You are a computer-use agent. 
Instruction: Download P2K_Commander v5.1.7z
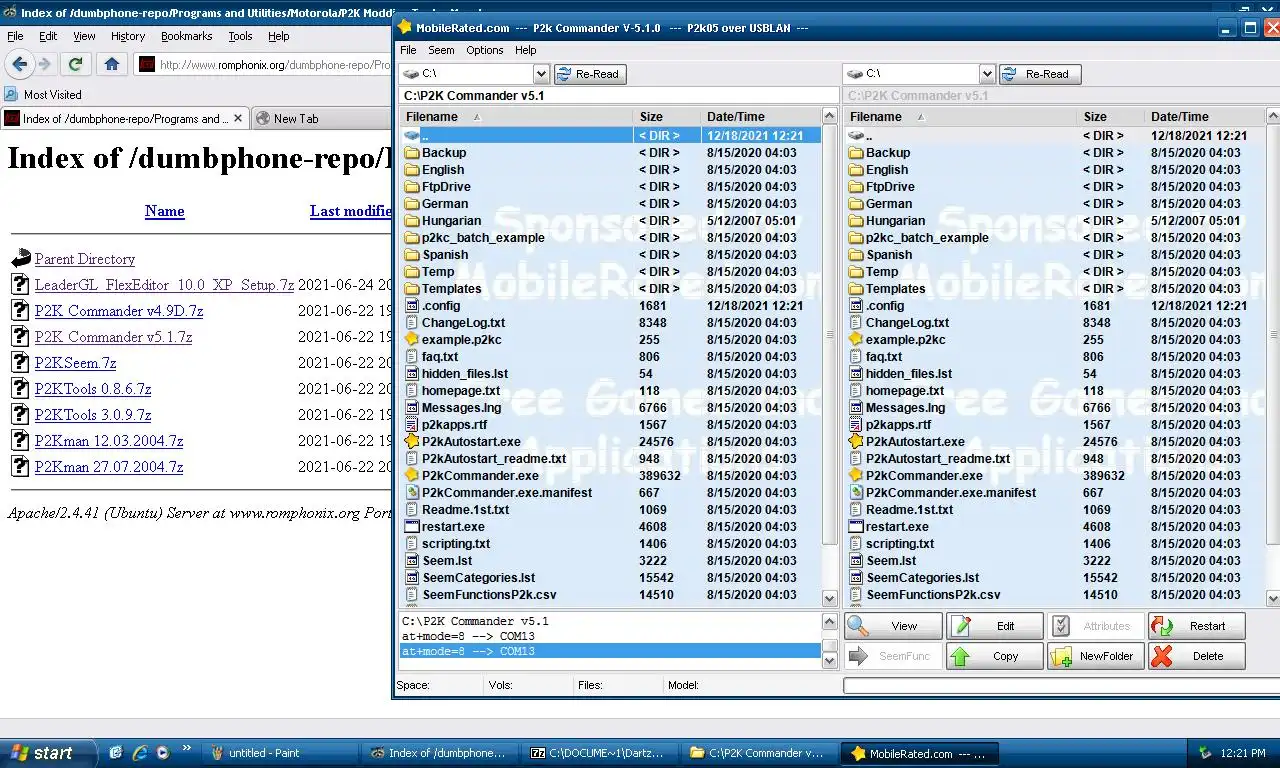tap(113, 337)
